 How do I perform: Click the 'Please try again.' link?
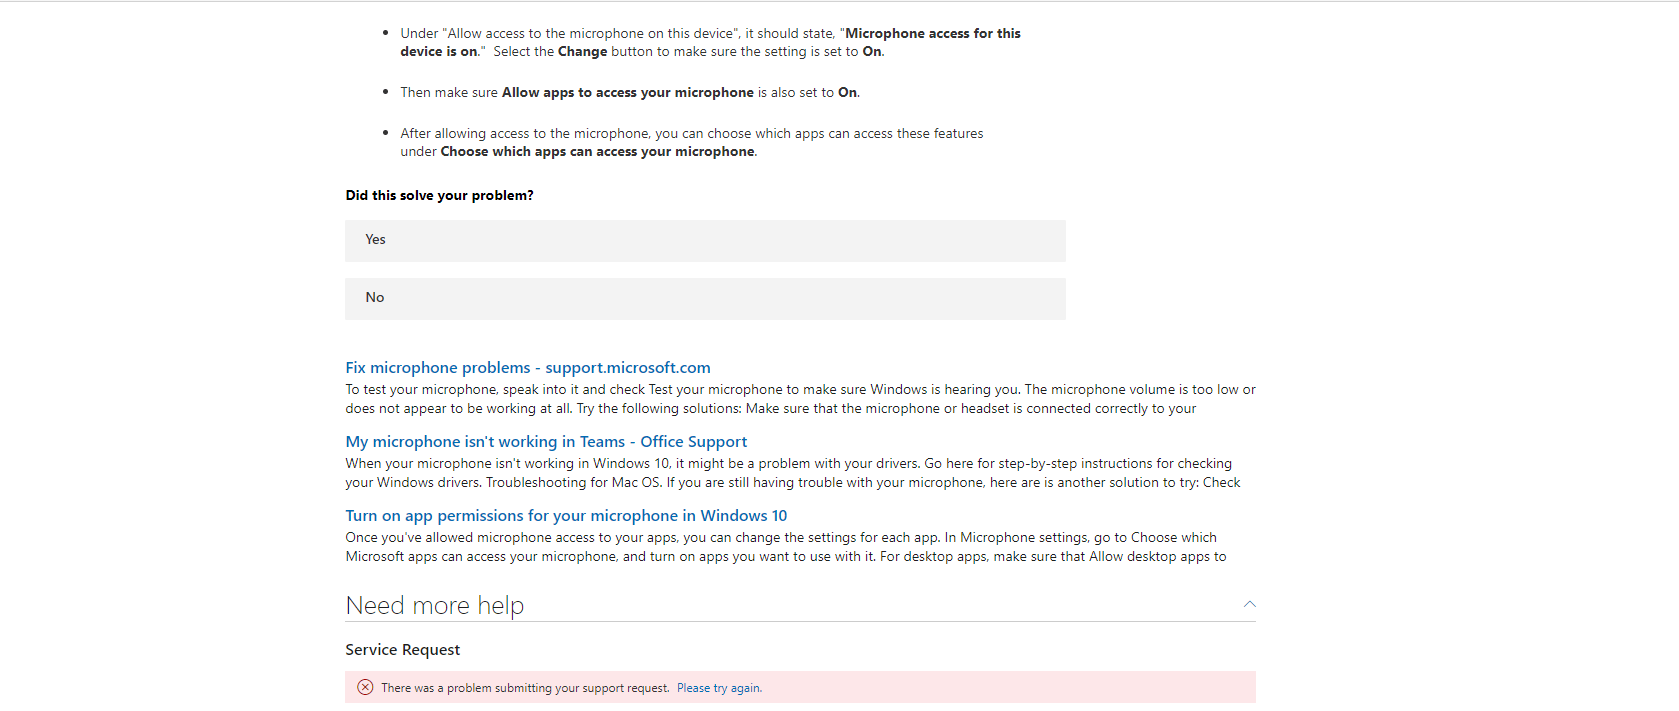[719, 688]
